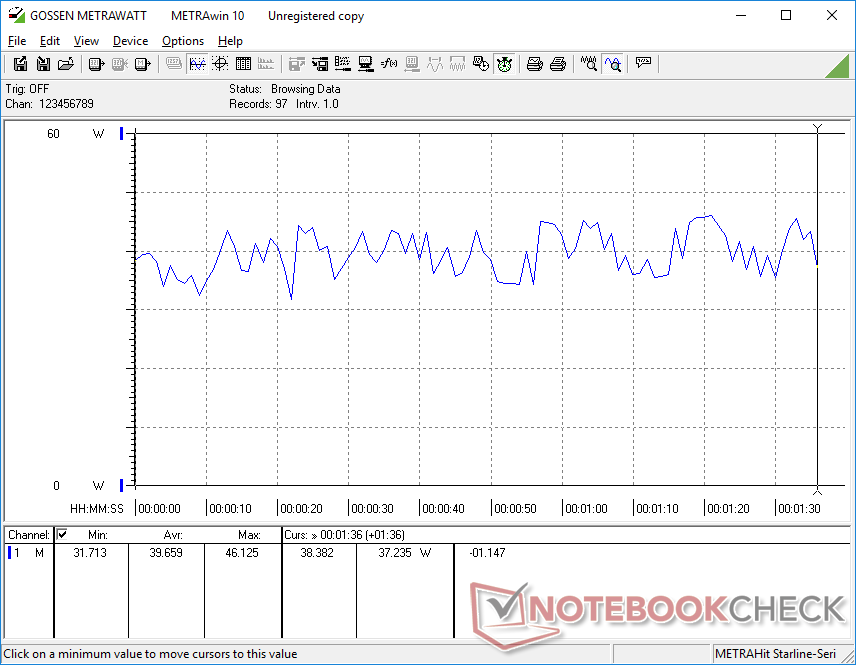Open the clock date-time settings icon

[x=481, y=64]
